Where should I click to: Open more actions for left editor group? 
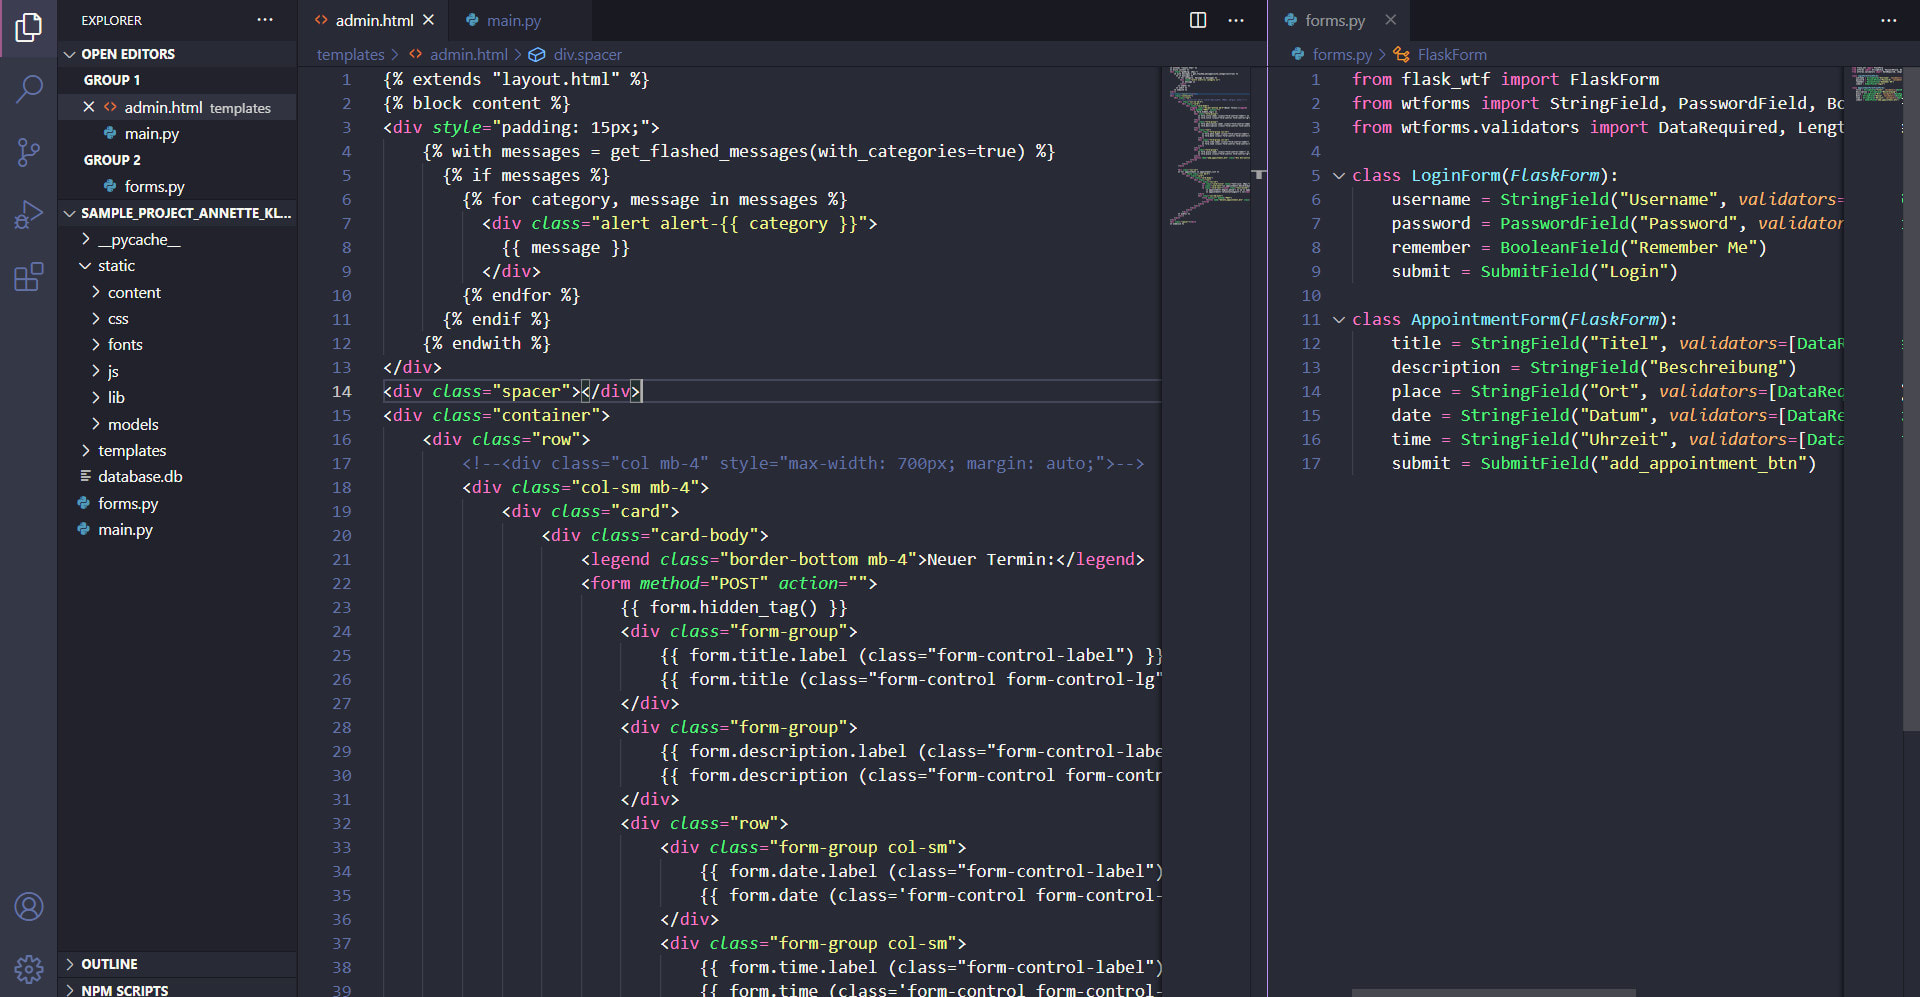(1236, 20)
